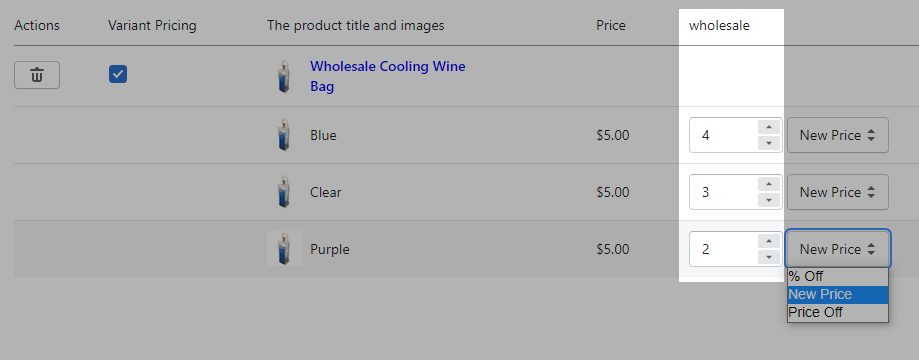Screen dimensions: 919x360
Task: Open the New Price dropdown for Blue
Action: click(838, 135)
